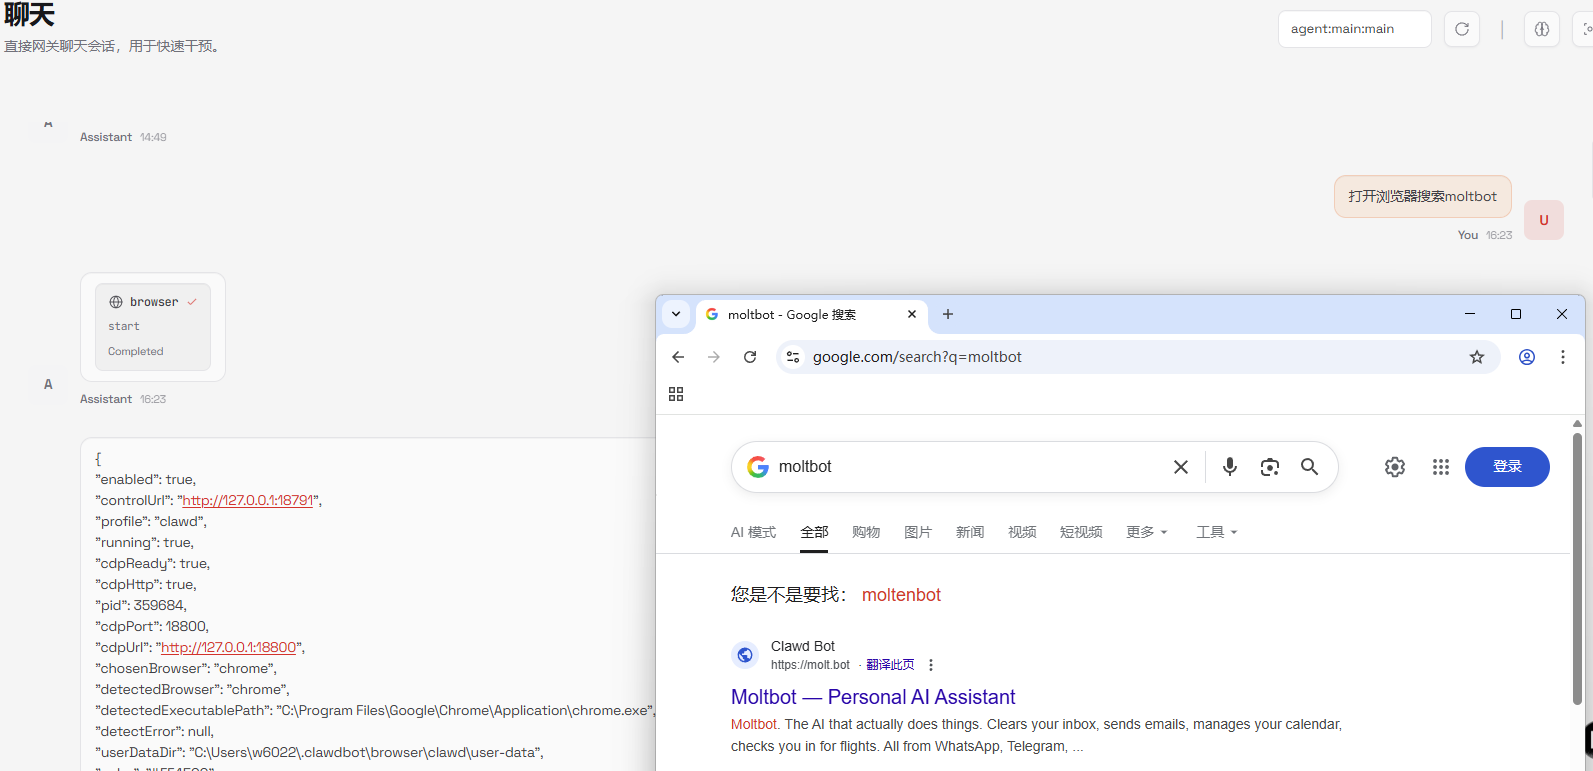Switch to 购物 tab
Image resolution: width=1593 pixels, height=771 pixels.
click(x=866, y=532)
